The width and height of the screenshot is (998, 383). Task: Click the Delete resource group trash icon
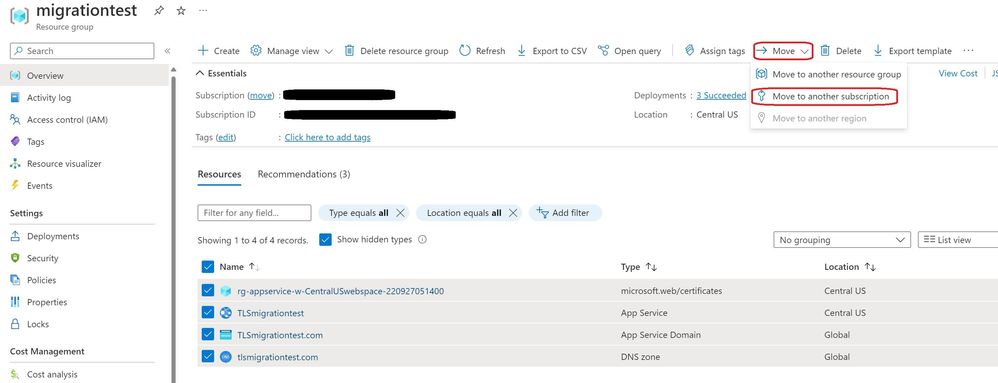(x=349, y=51)
